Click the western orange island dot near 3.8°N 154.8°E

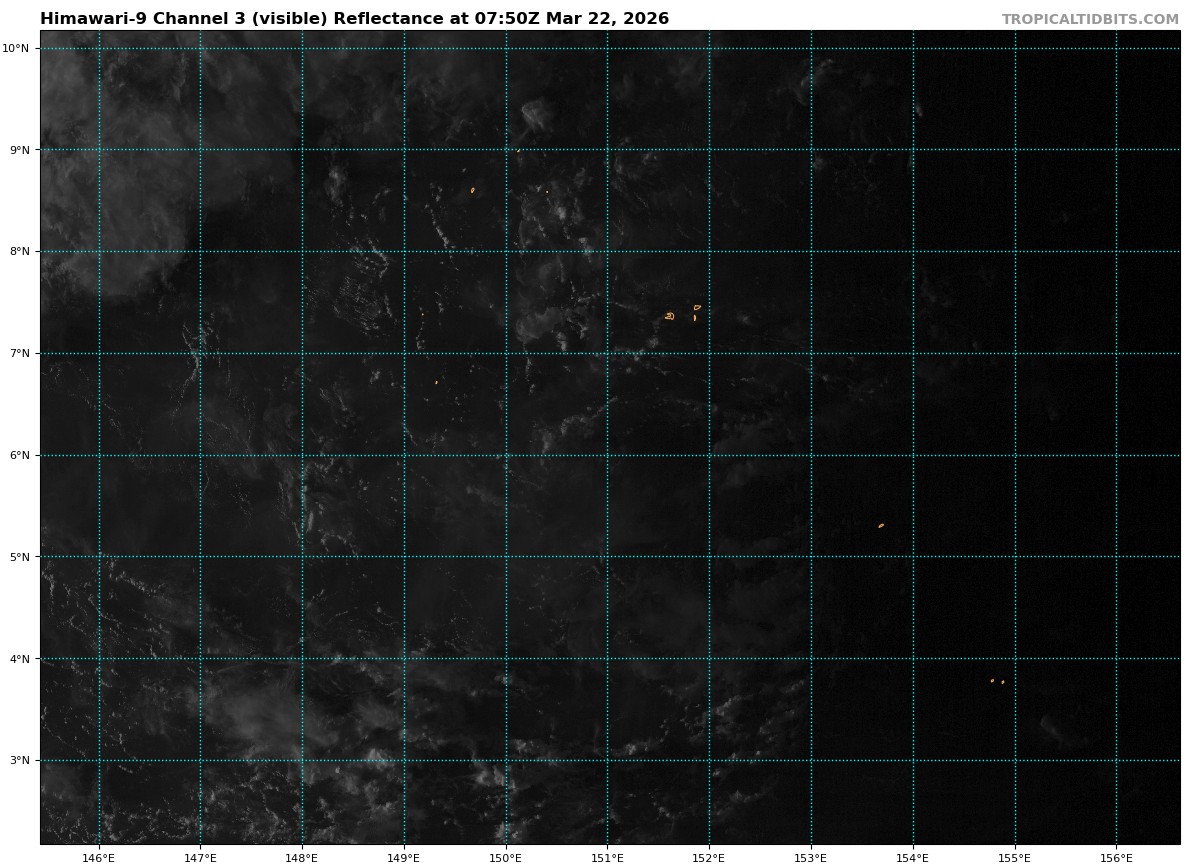click(992, 681)
